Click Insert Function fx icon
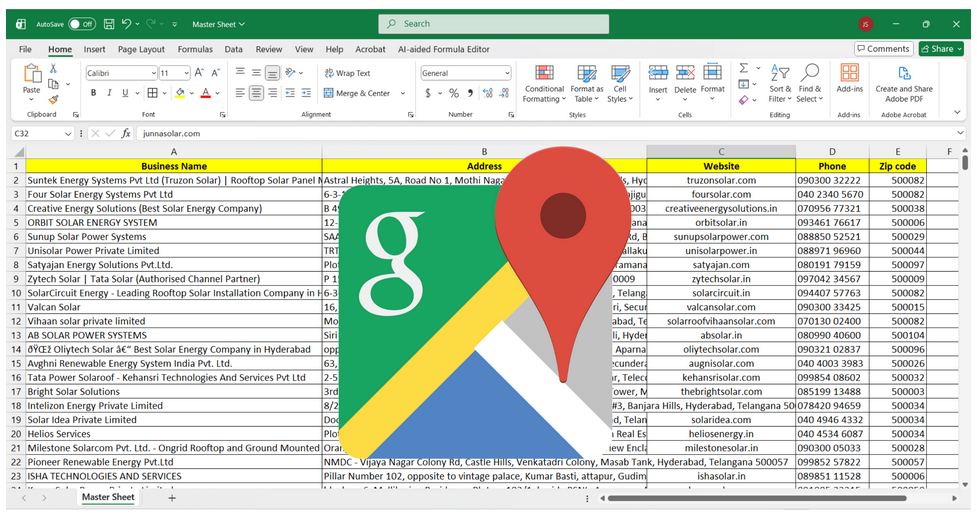Screen dimensions: 977x520 coord(126,133)
